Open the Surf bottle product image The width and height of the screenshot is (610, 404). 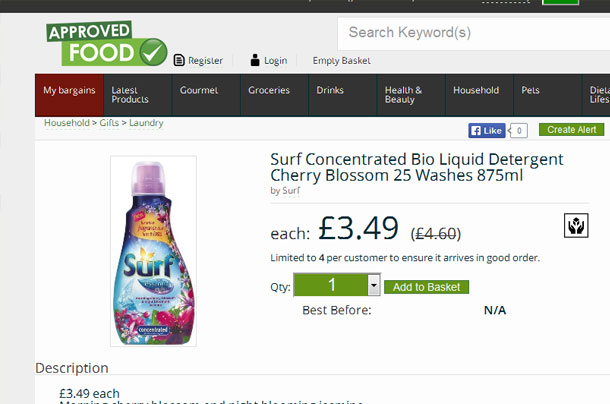click(153, 251)
